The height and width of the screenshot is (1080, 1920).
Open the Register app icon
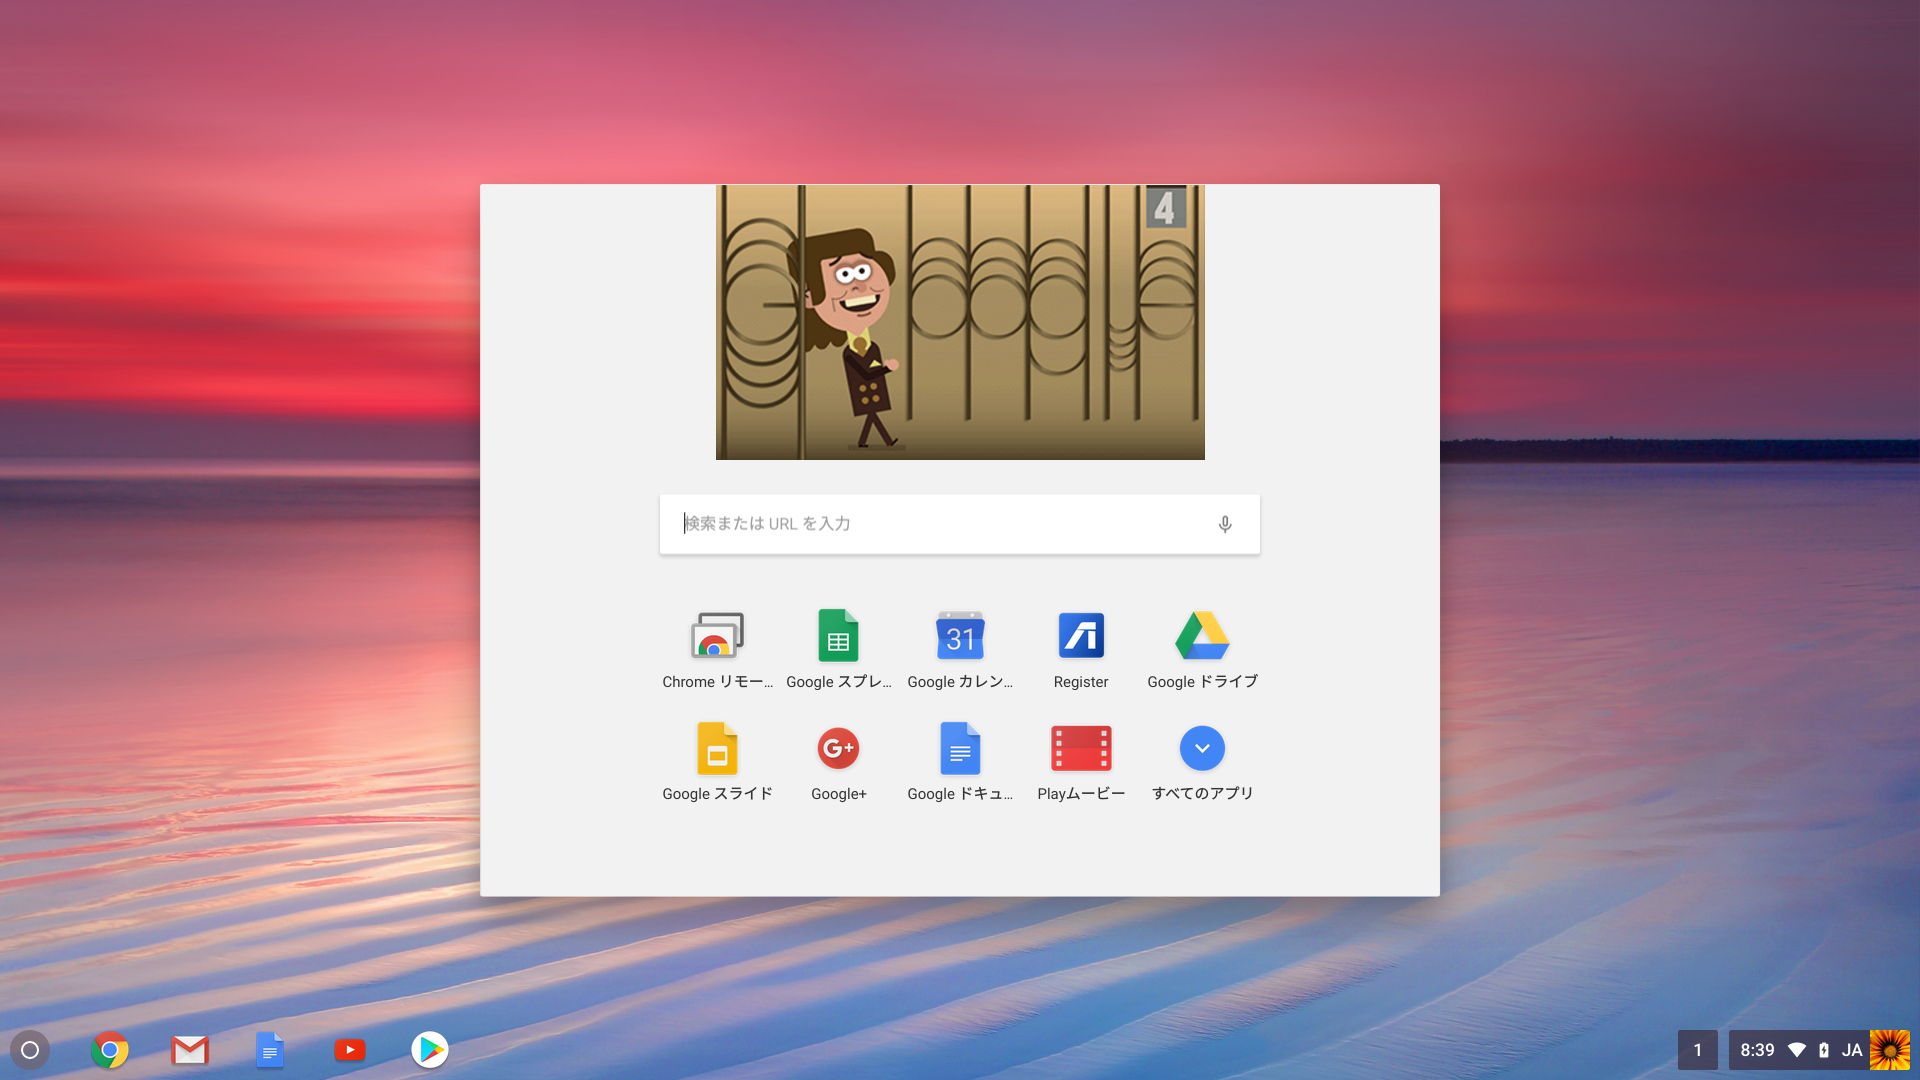(x=1081, y=637)
